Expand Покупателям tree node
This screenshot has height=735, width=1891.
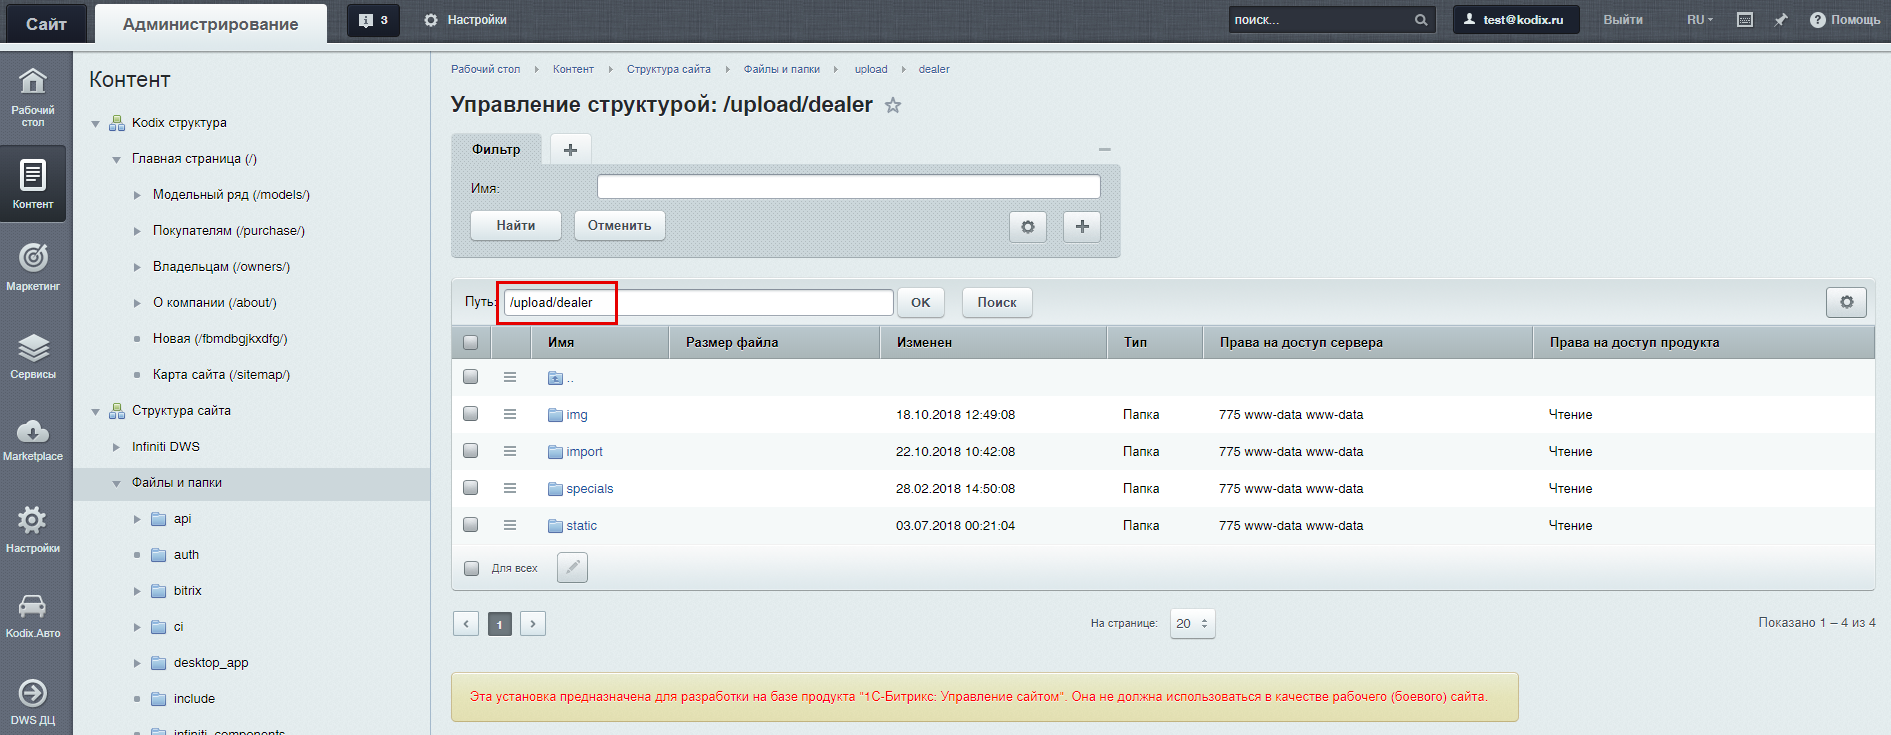tap(138, 231)
